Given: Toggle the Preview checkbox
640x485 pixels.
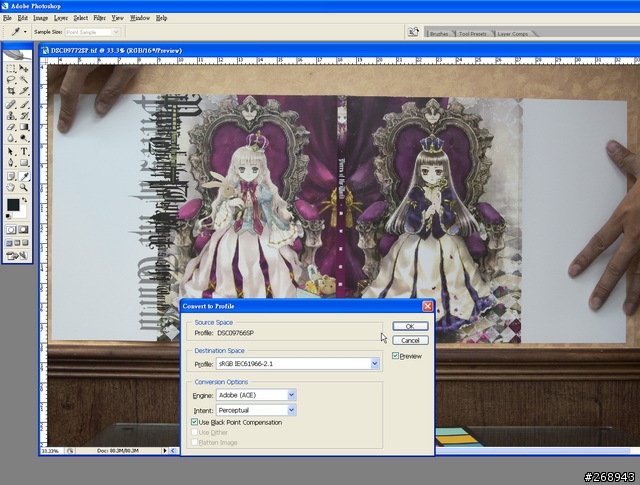Looking at the screenshot, I should coord(395,356).
